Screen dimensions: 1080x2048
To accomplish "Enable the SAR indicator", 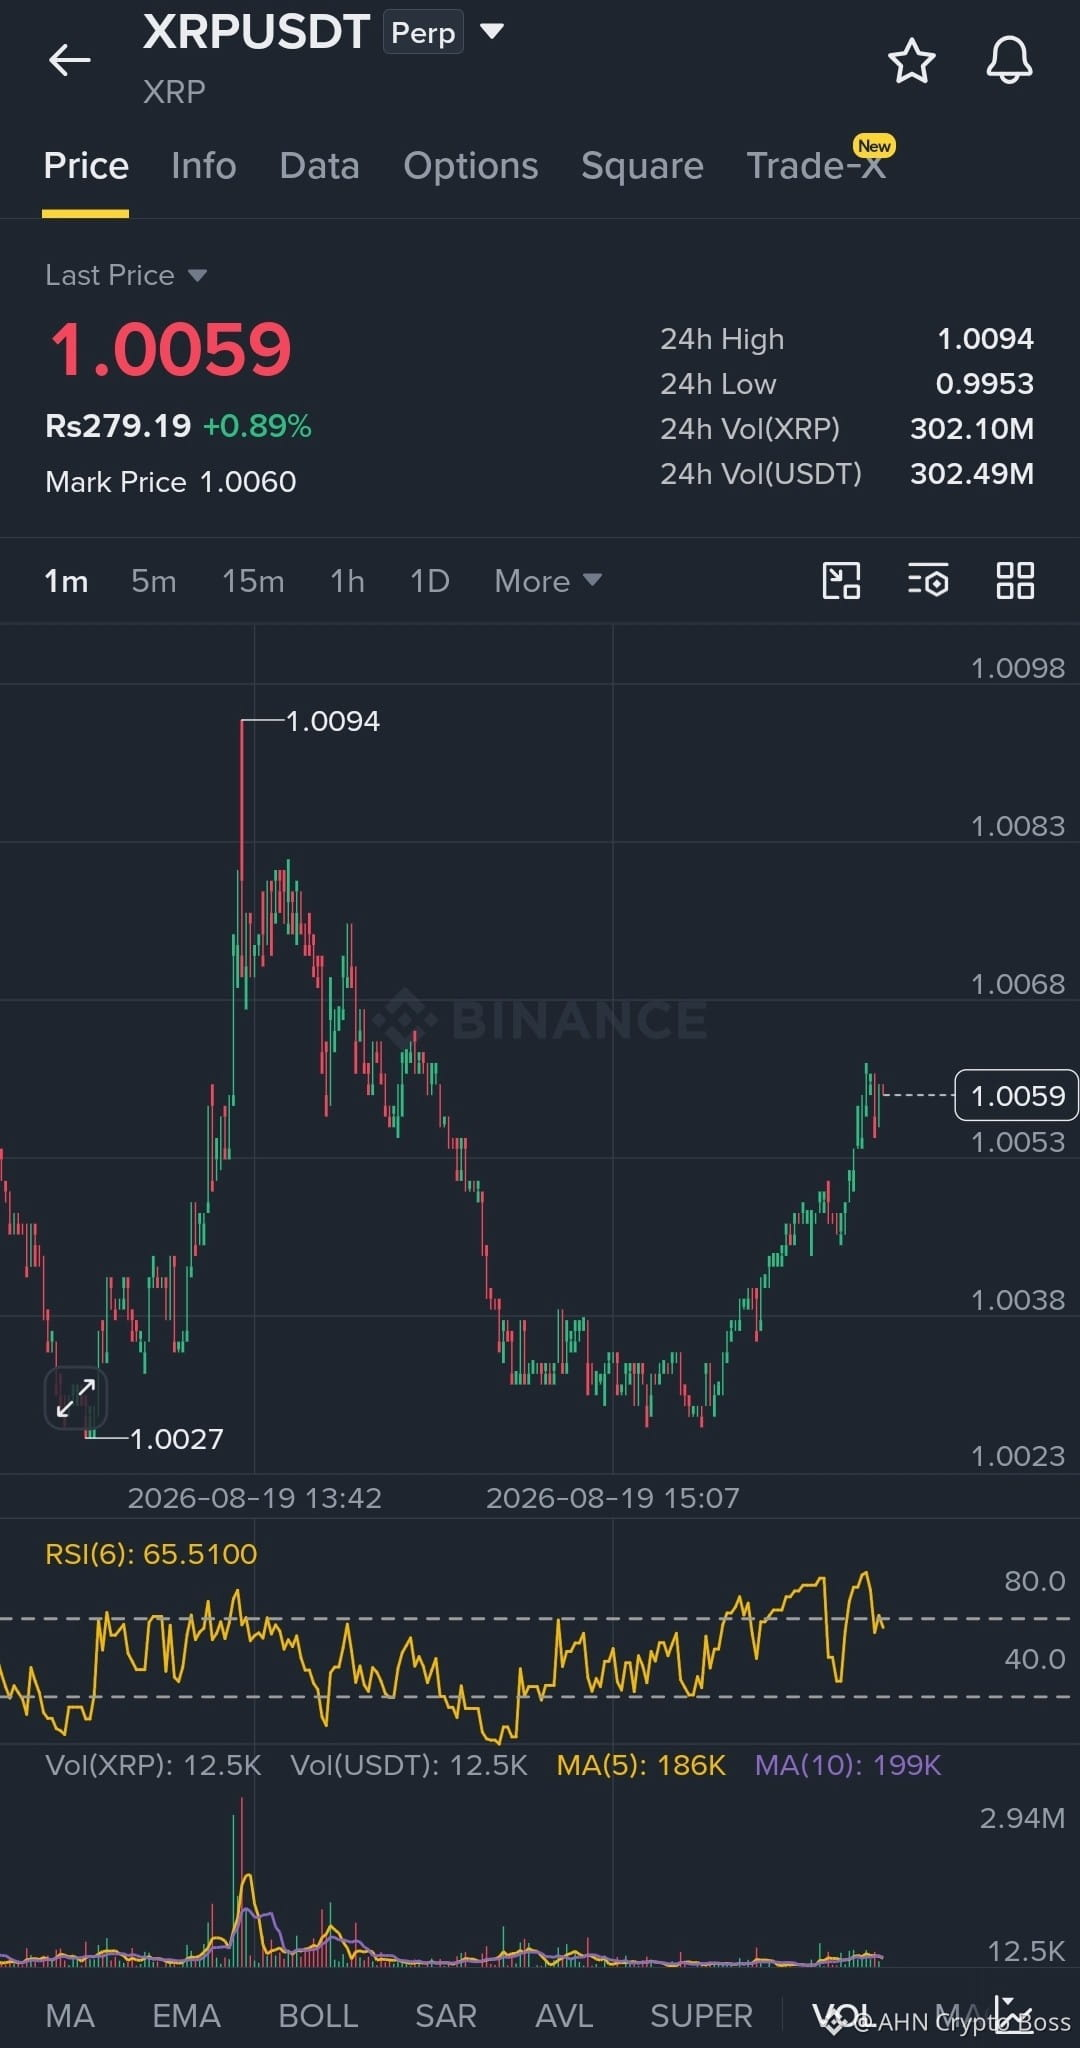I will point(446,2015).
